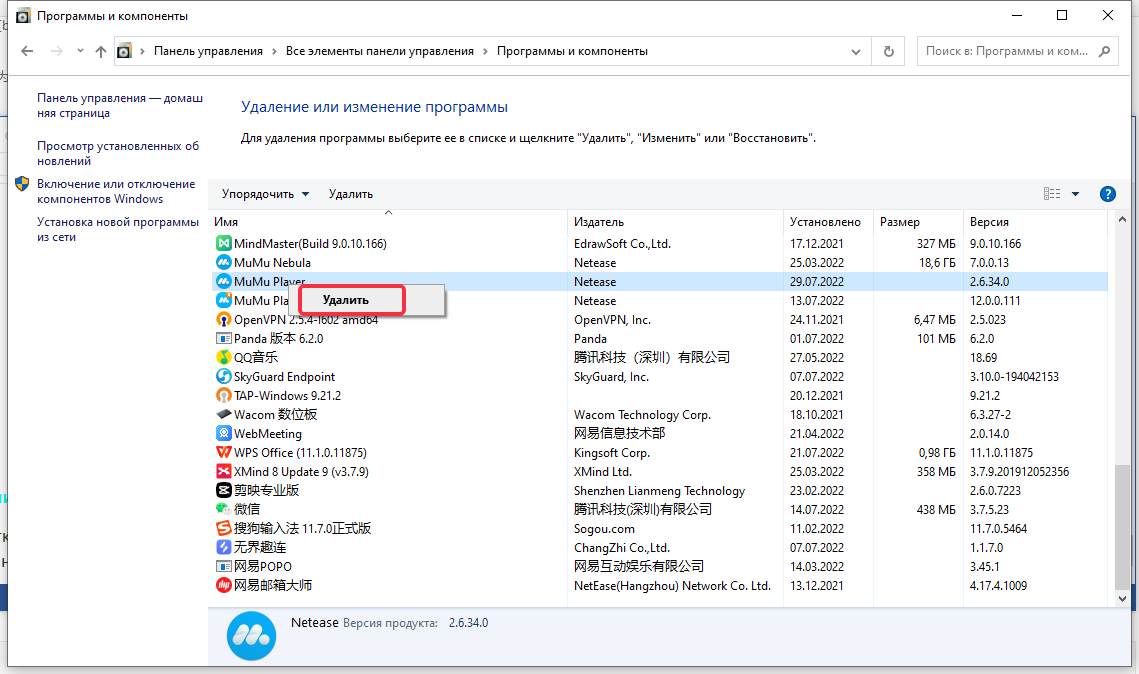This screenshot has height=674, width=1139.
Task: Click the Wacom 数位板 icon
Action: point(224,414)
